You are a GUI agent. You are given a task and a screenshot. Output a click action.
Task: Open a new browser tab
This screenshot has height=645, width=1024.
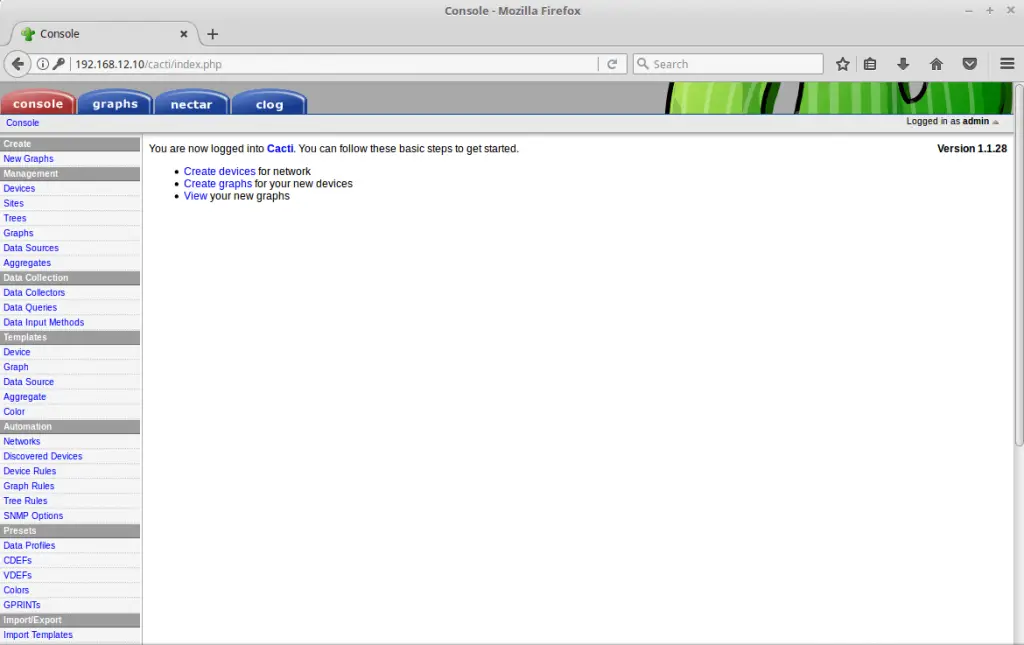click(x=212, y=34)
